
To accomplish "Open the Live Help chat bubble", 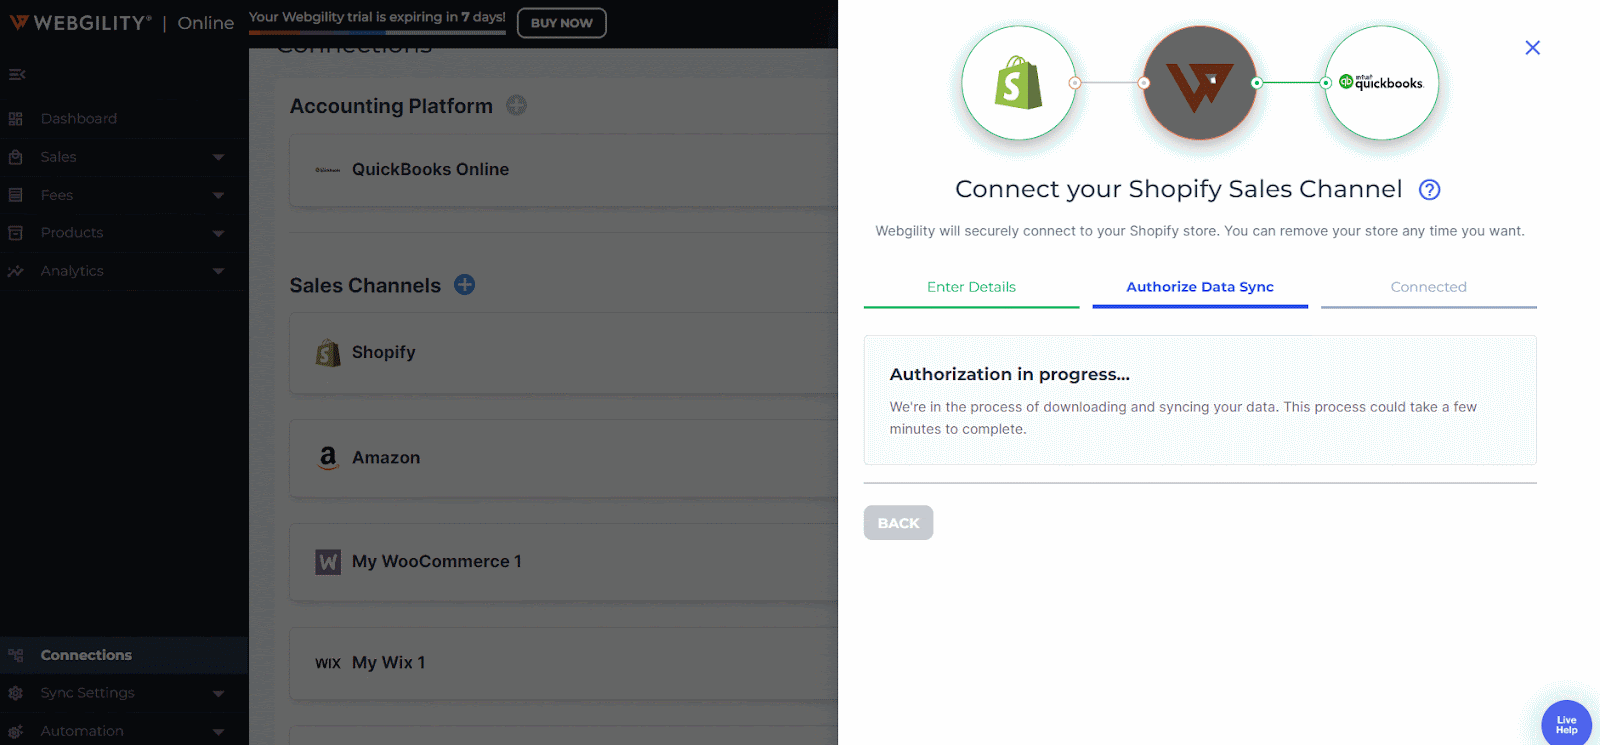I will coord(1566,725).
